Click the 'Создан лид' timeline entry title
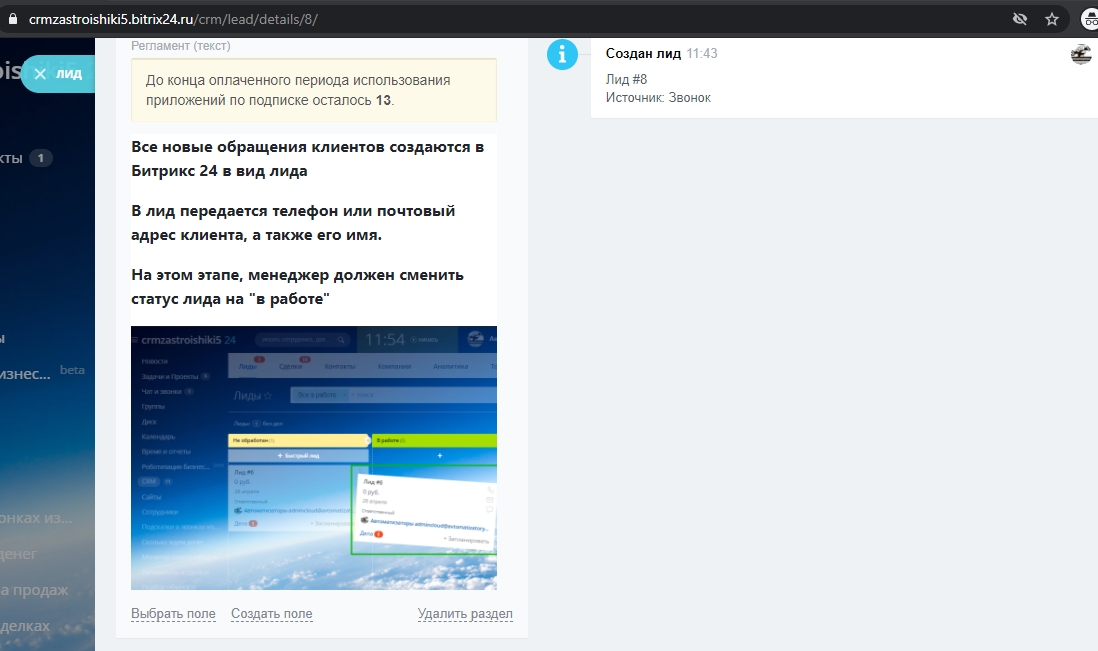This screenshot has height=651, width=1098. click(643, 53)
